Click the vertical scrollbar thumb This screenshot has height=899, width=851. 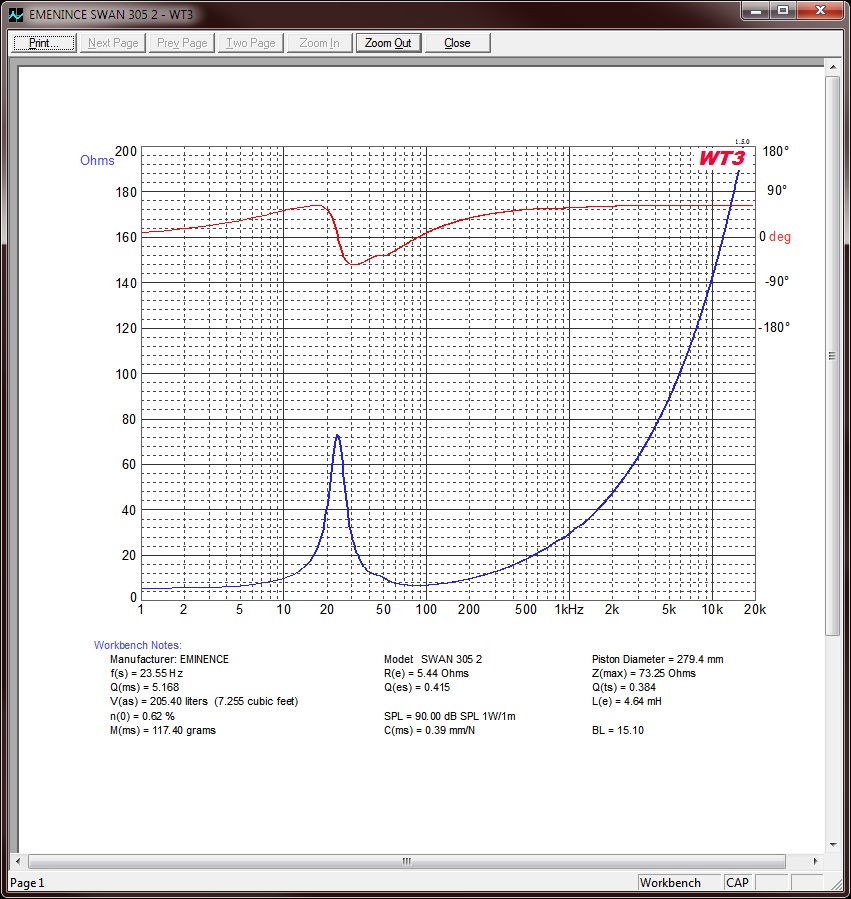click(833, 355)
